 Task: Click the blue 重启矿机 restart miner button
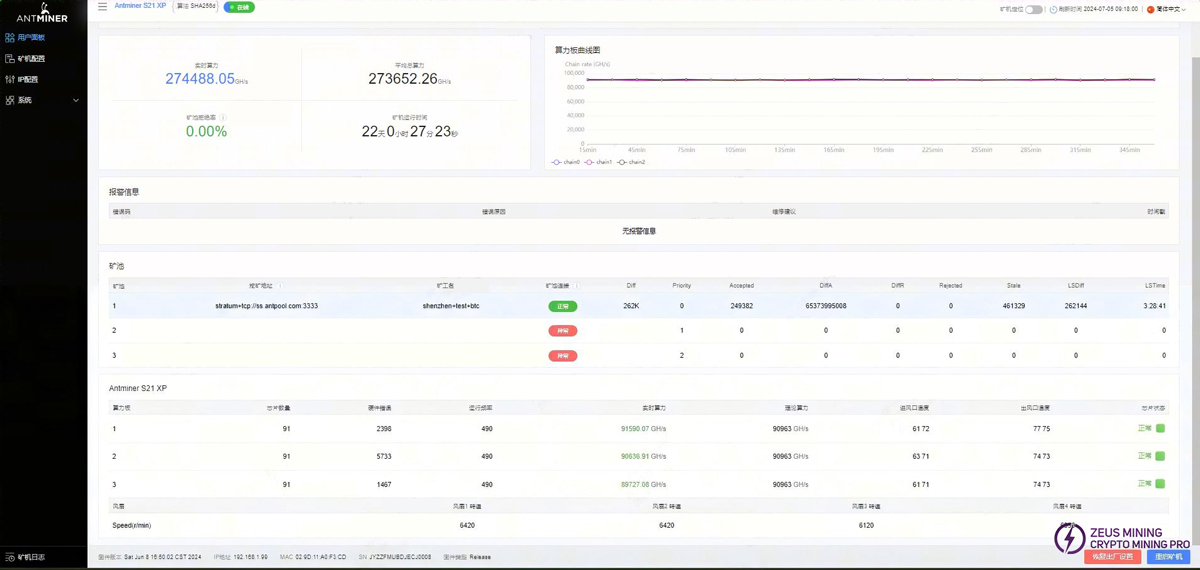[x=1168, y=557]
